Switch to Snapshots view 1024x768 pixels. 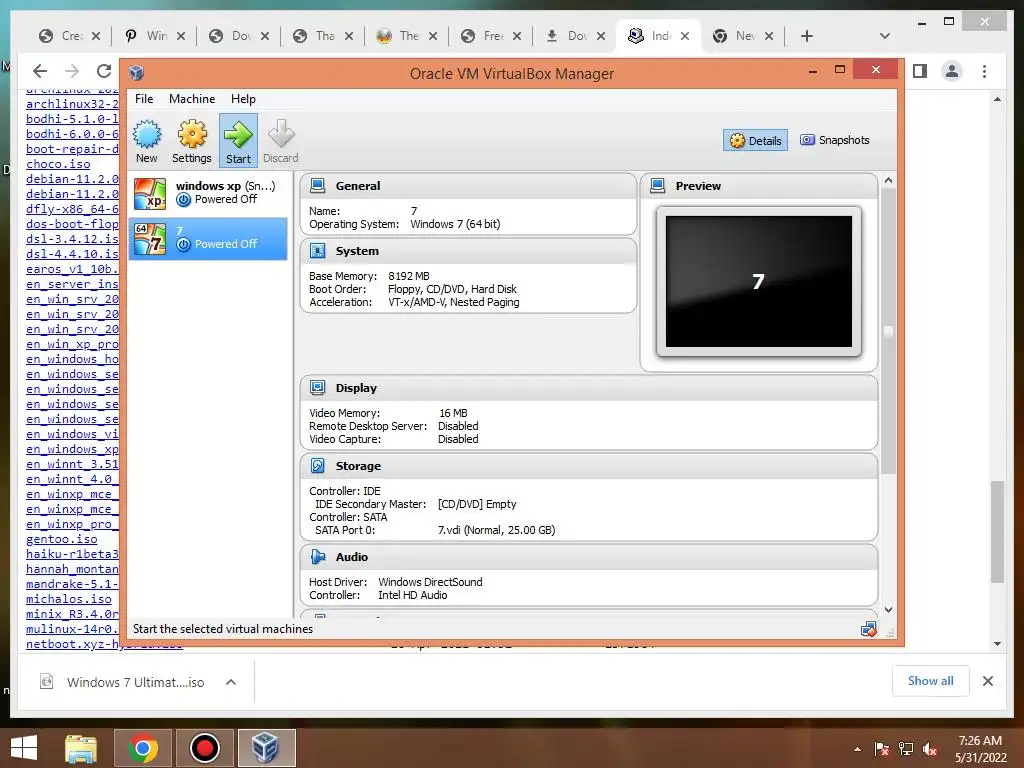coord(835,140)
